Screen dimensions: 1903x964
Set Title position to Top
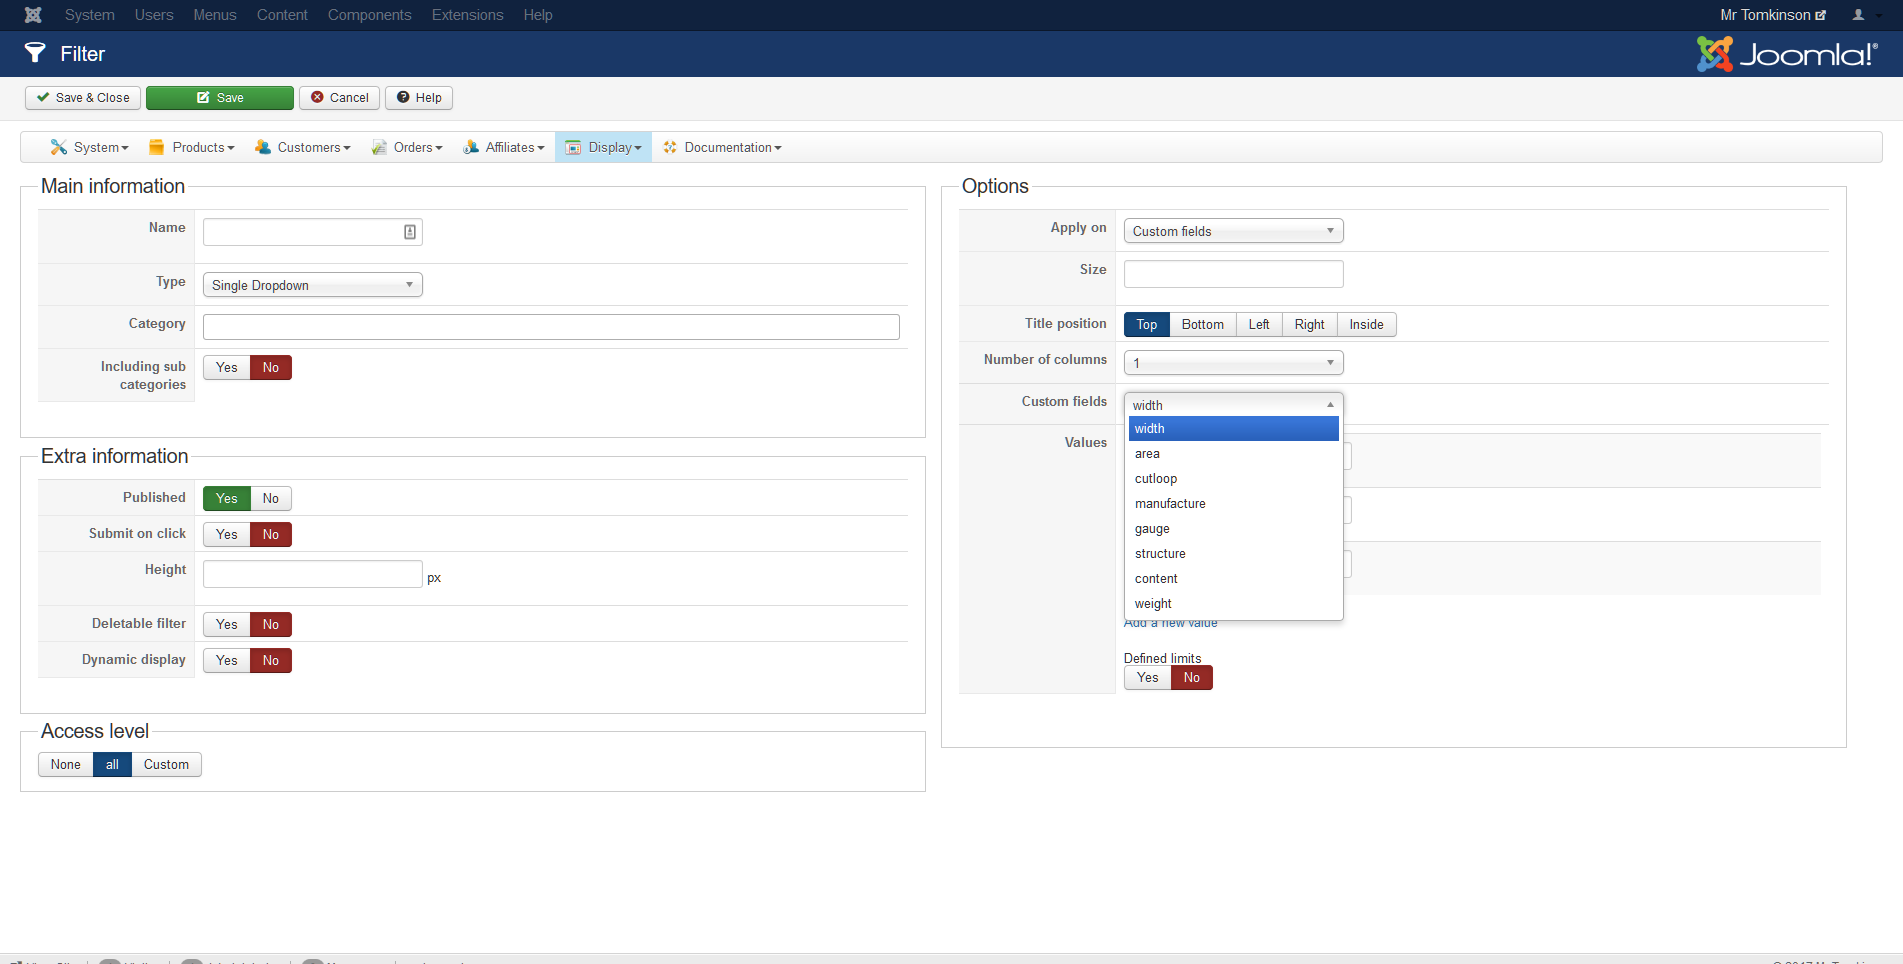1147,325
